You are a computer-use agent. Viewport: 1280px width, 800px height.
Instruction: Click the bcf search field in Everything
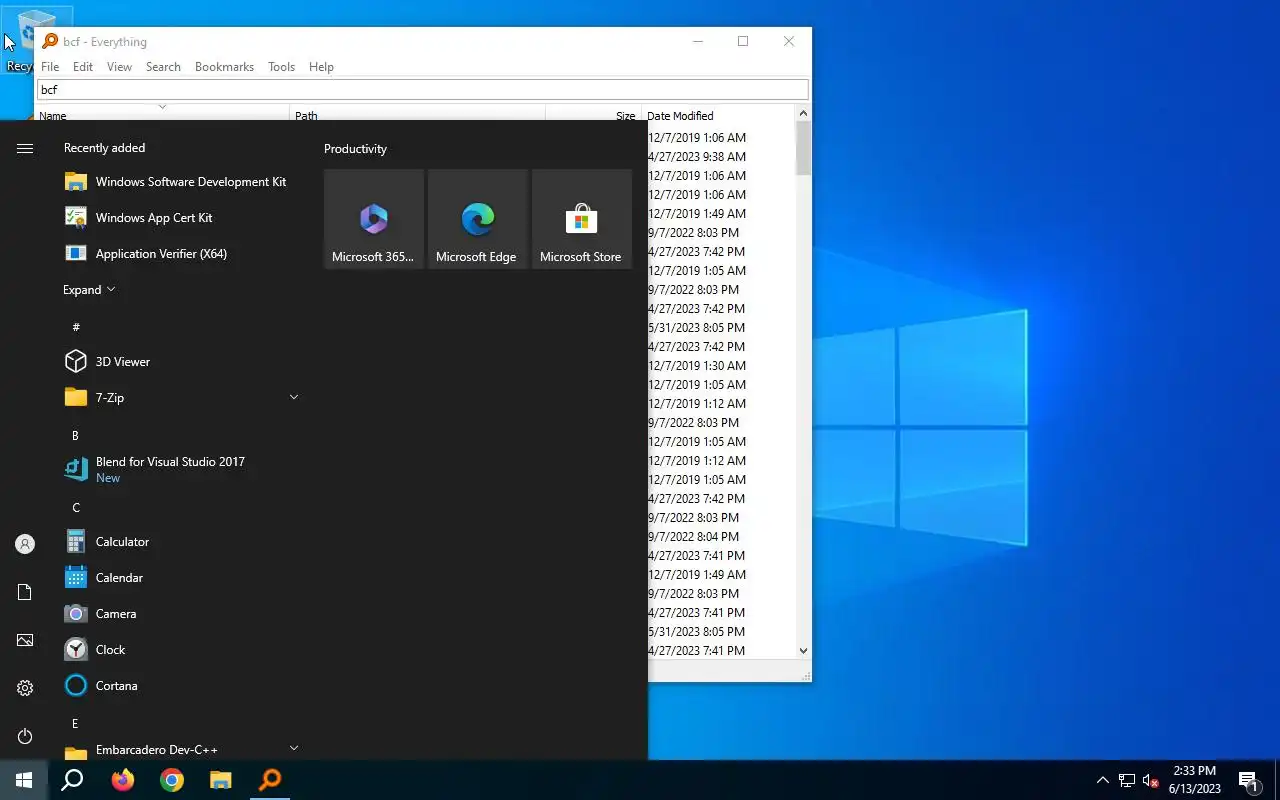point(422,90)
